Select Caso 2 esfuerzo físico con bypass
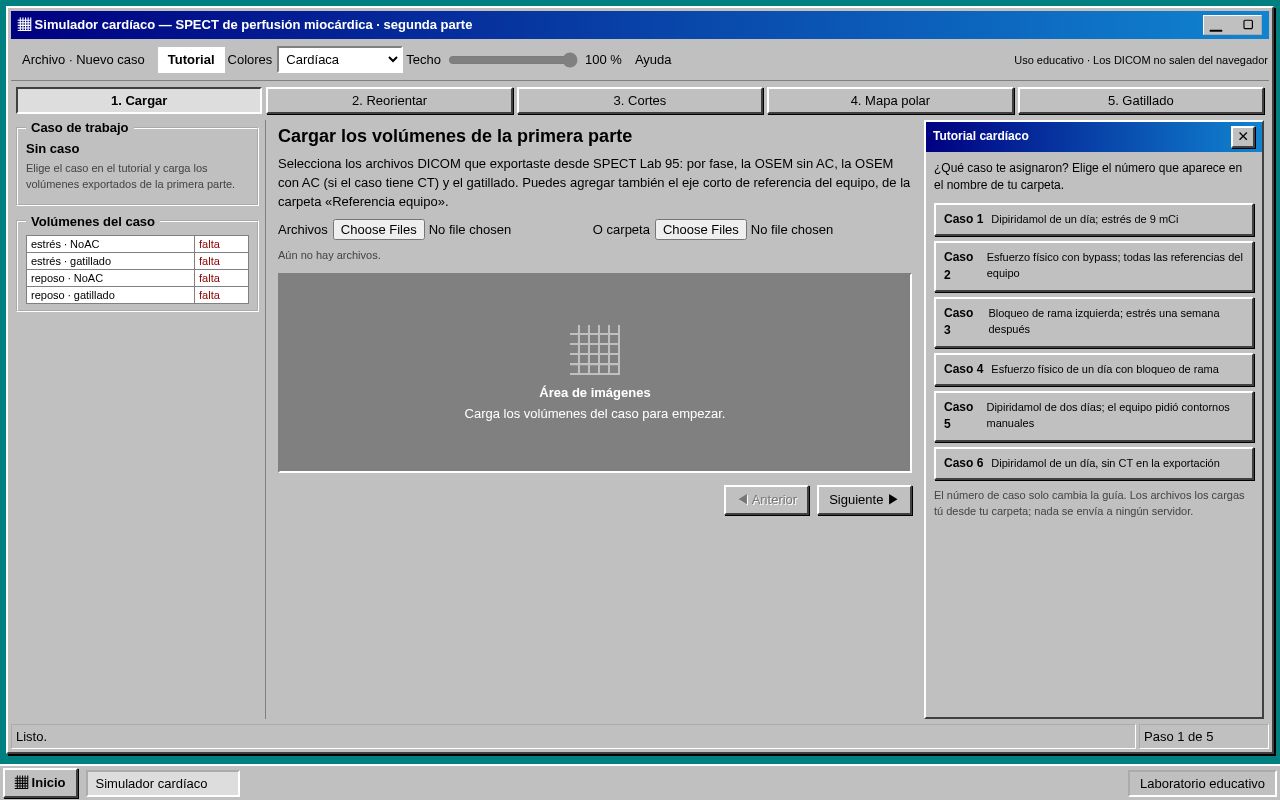 click(x=1094, y=266)
